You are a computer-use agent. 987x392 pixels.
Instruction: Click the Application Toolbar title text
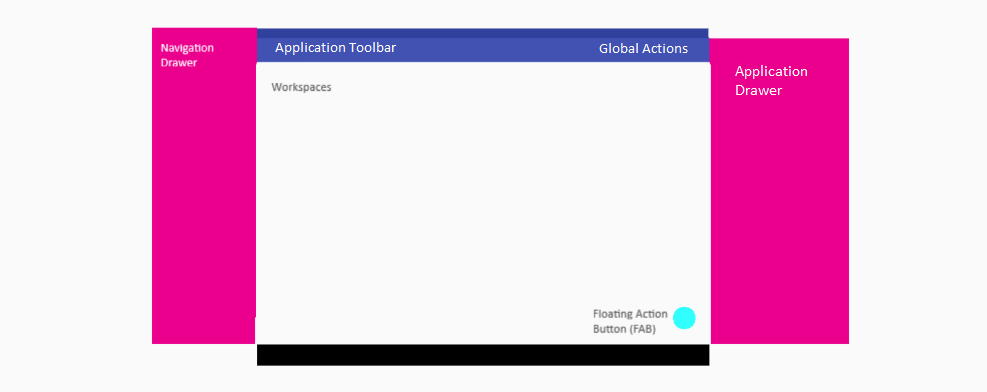pyautogui.click(x=336, y=48)
